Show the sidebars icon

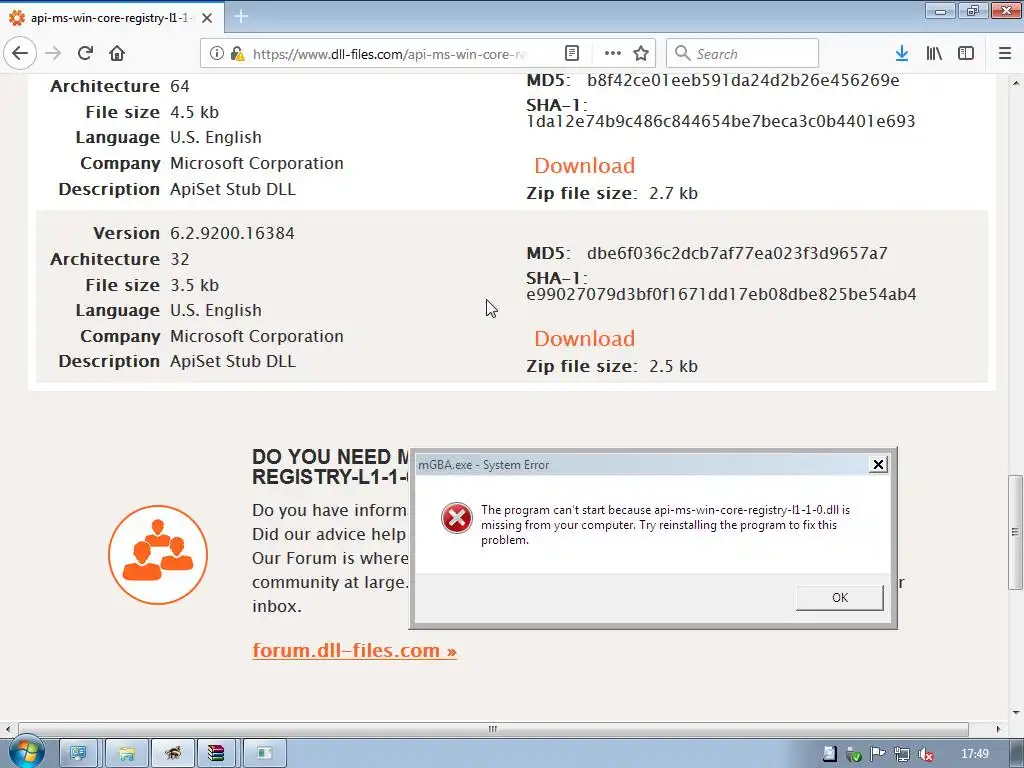(966, 54)
